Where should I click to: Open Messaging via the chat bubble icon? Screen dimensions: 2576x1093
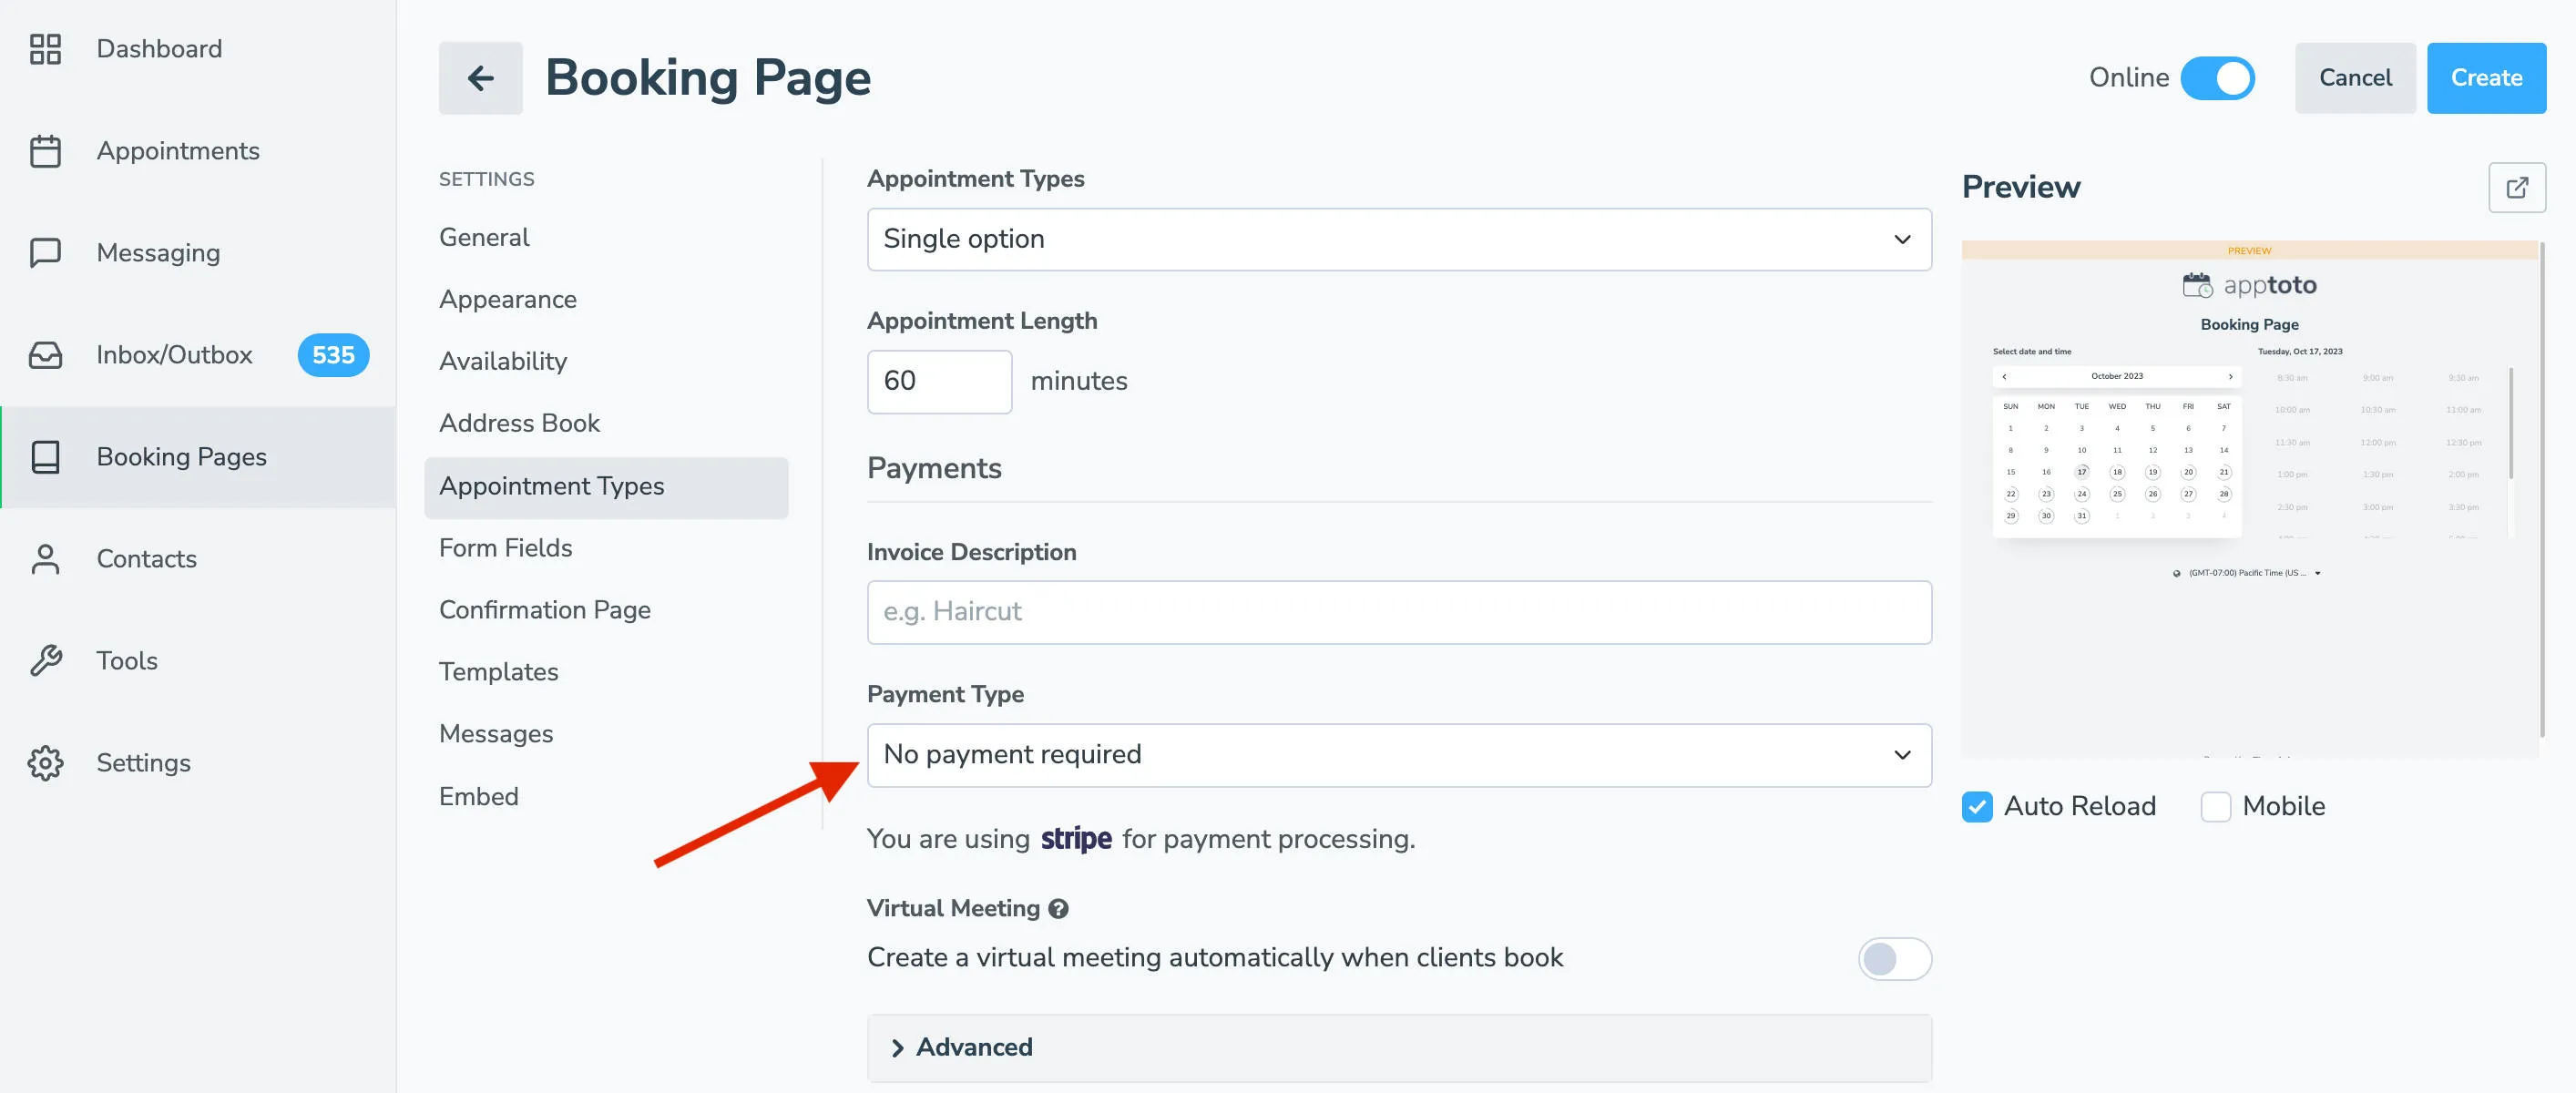pos(45,252)
